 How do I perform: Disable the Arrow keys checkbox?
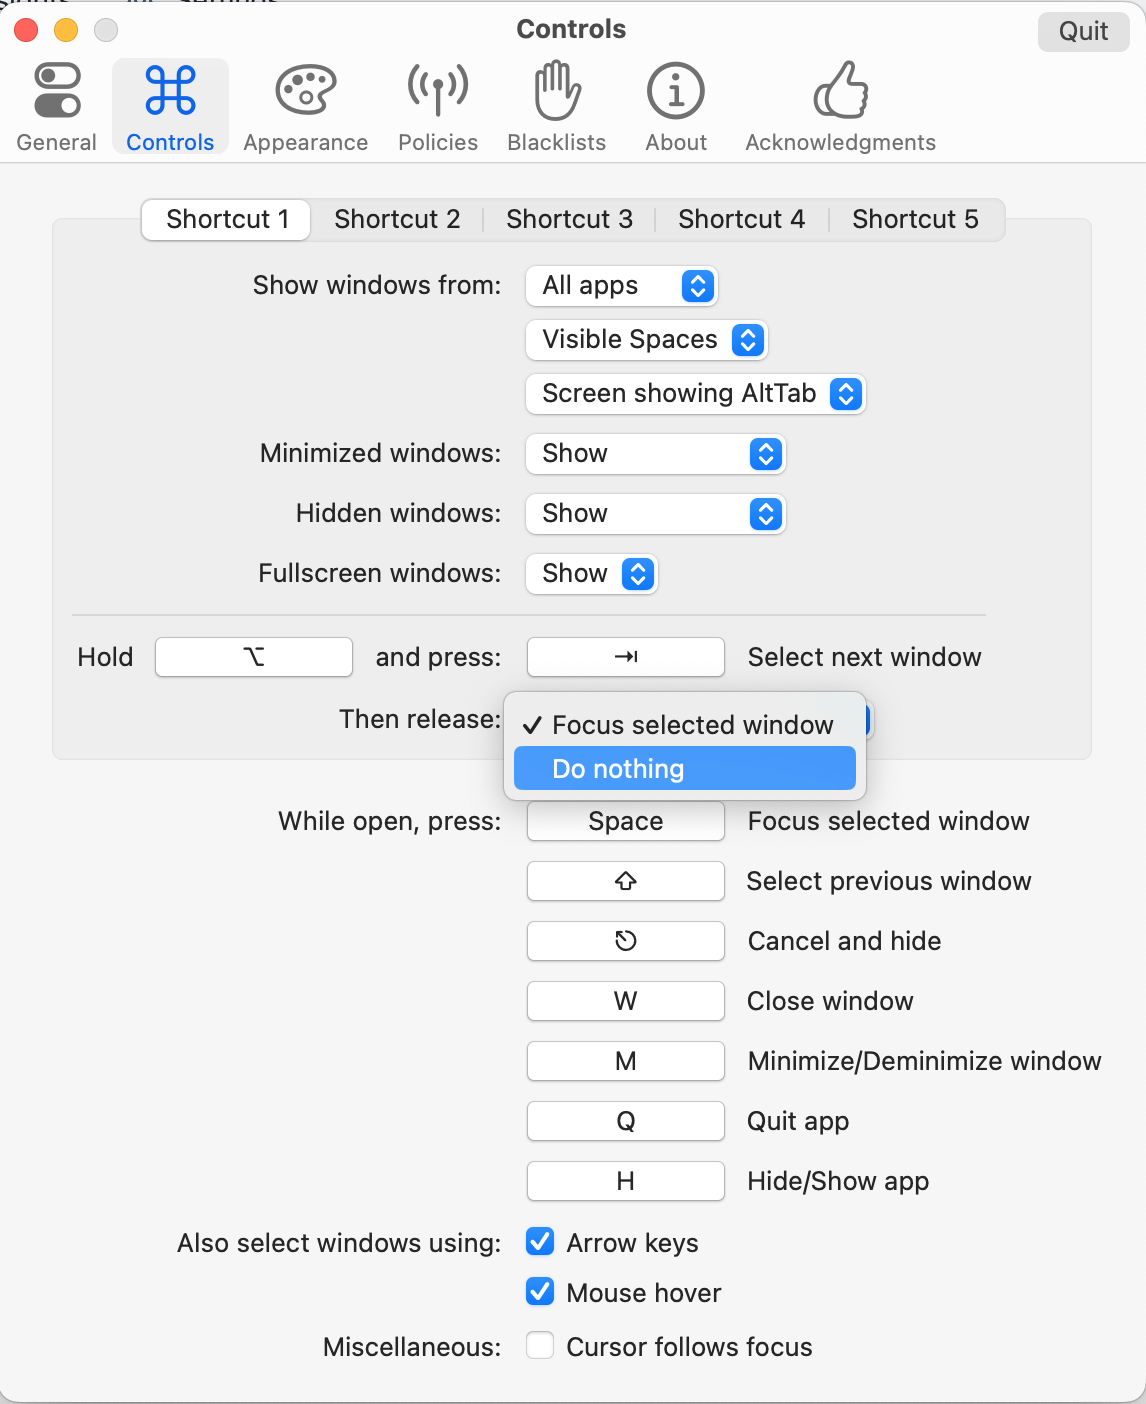pos(539,1242)
